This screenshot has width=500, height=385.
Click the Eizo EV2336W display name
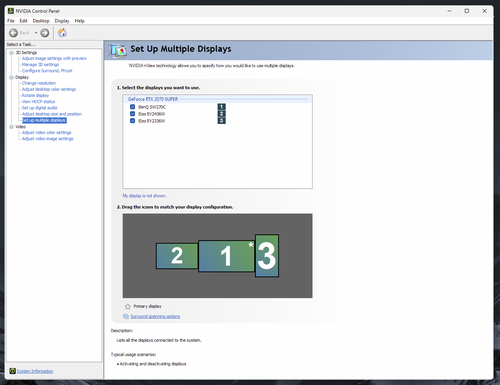[x=152, y=121]
